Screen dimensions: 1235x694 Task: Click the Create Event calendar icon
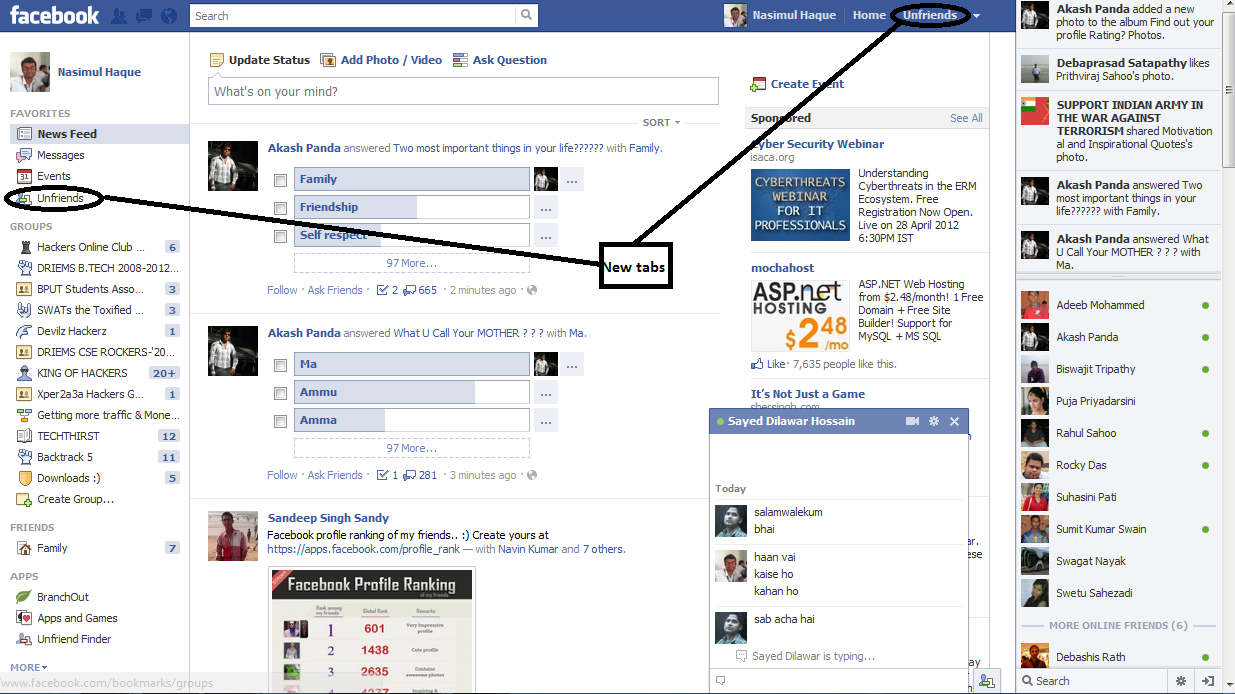pyautogui.click(x=759, y=85)
